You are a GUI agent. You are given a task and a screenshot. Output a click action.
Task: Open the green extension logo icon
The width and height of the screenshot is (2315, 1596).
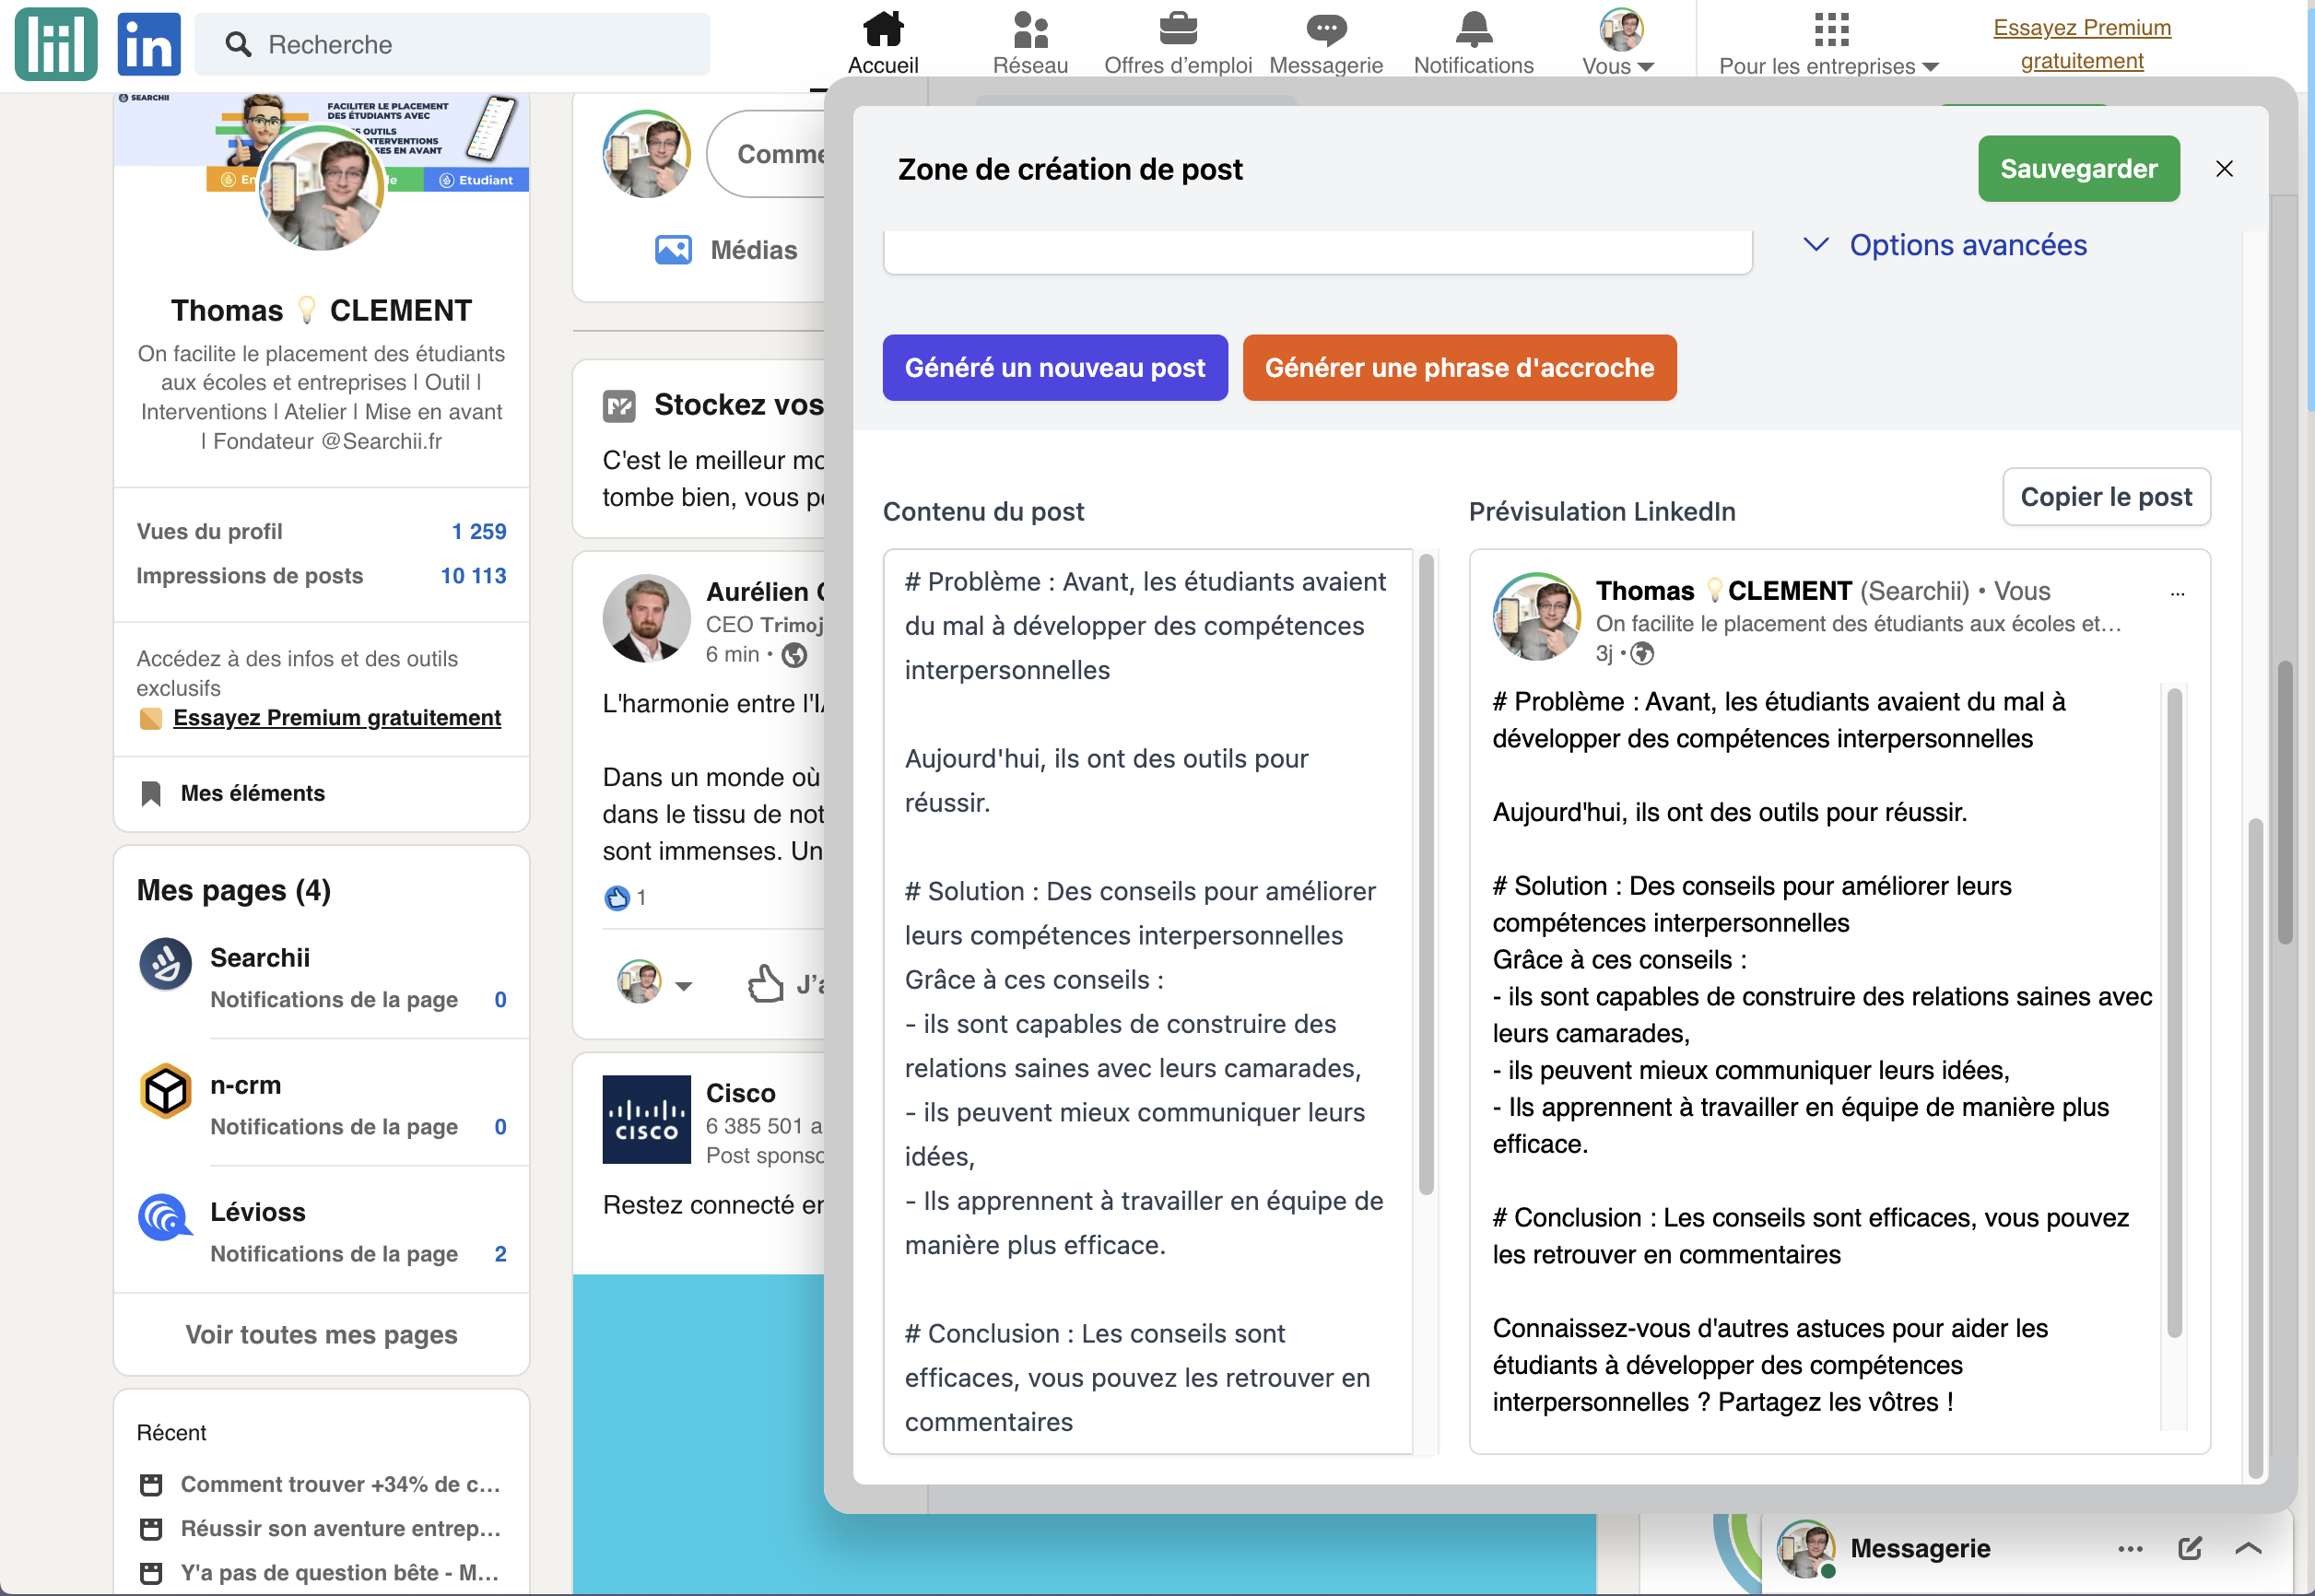(x=56, y=44)
